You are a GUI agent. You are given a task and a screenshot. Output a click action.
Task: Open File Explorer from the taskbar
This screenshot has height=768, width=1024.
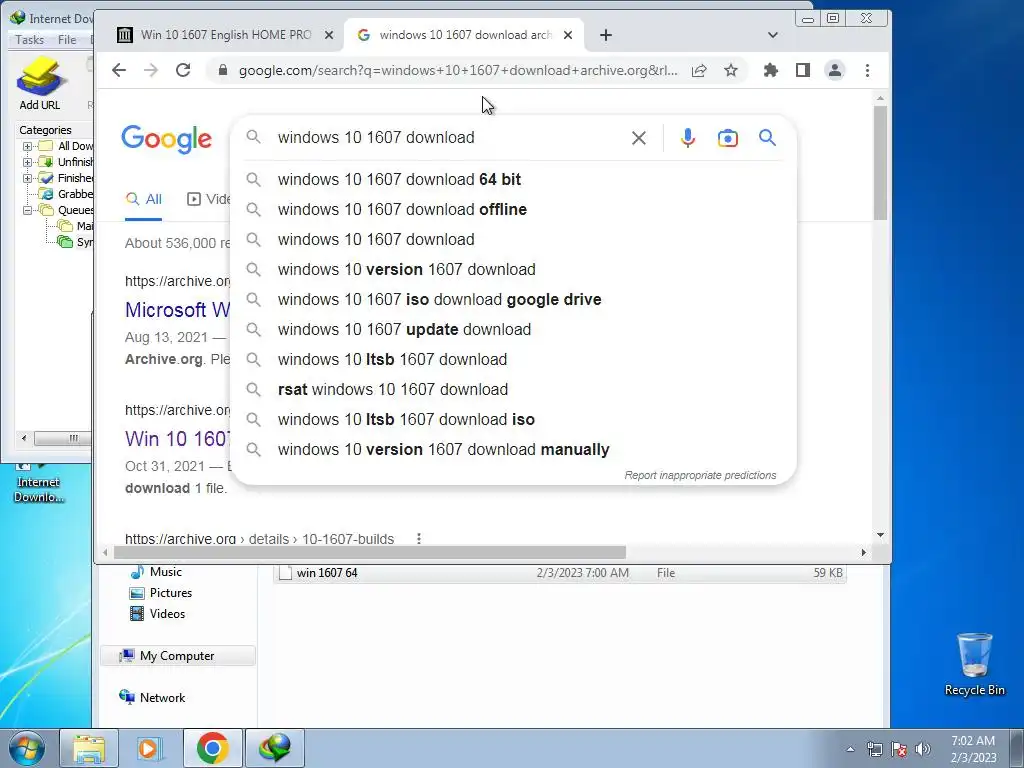point(89,748)
